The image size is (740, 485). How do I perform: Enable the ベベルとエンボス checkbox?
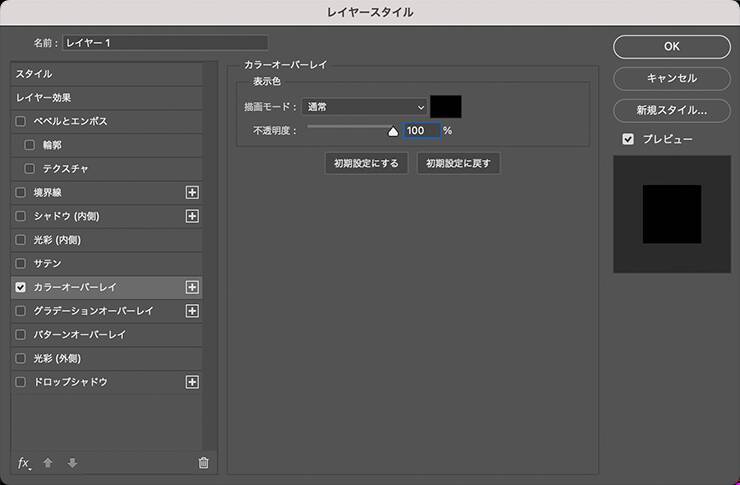[21, 121]
